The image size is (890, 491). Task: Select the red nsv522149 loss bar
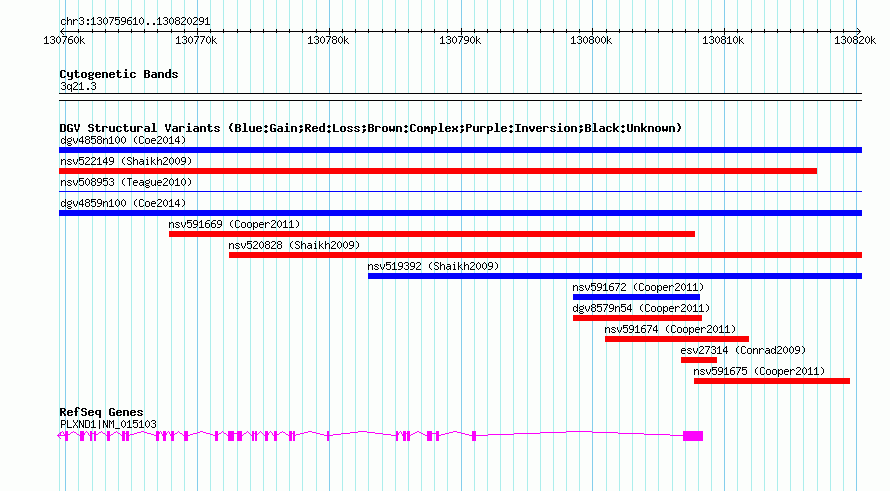[x=438, y=171]
